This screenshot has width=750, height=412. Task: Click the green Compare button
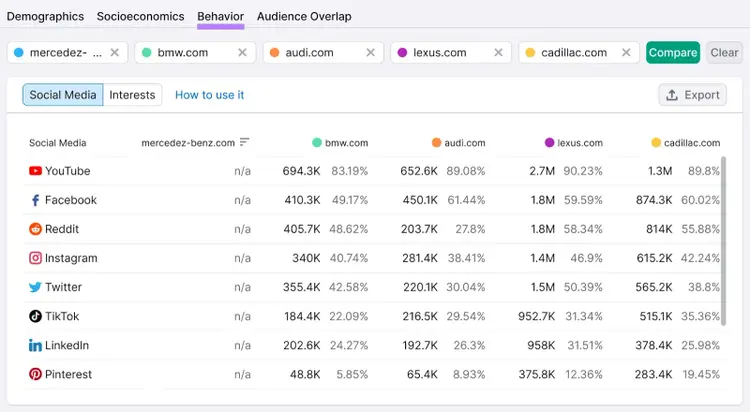pyautogui.click(x=673, y=53)
